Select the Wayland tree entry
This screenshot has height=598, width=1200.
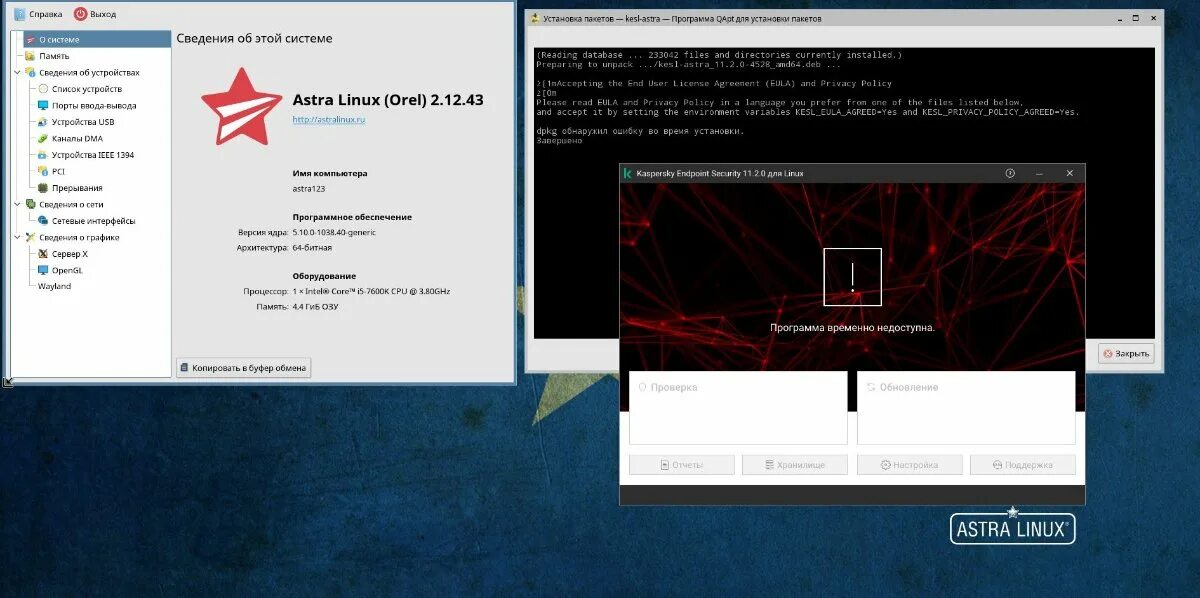coord(54,286)
